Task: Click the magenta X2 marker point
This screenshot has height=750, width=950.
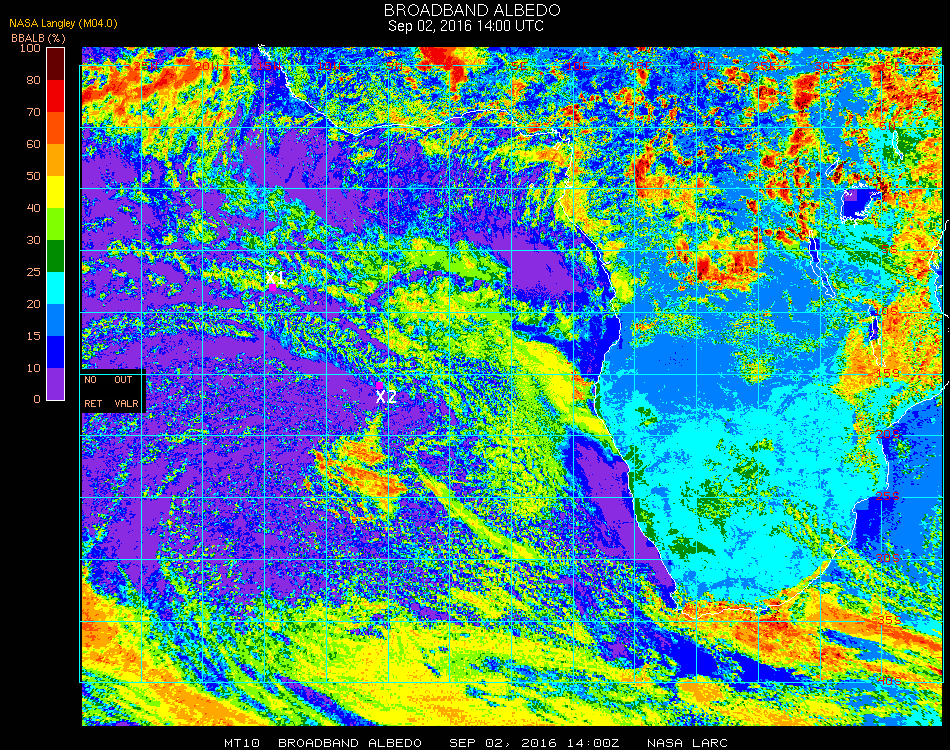Action: coord(380,385)
